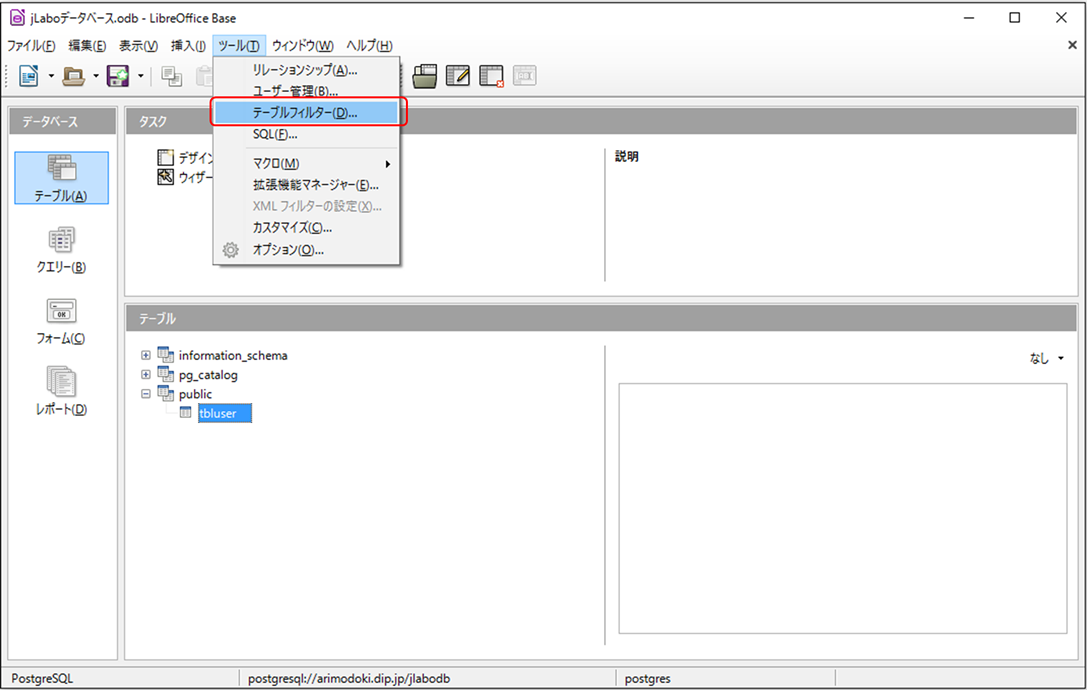This screenshot has height=690, width=1087.
Task: Minimize the LibreOffice Base window
Action: pos(969,18)
